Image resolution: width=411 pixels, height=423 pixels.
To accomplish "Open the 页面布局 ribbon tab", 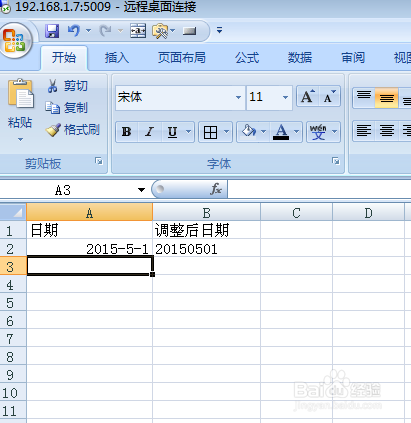I will (x=182, y=58).
